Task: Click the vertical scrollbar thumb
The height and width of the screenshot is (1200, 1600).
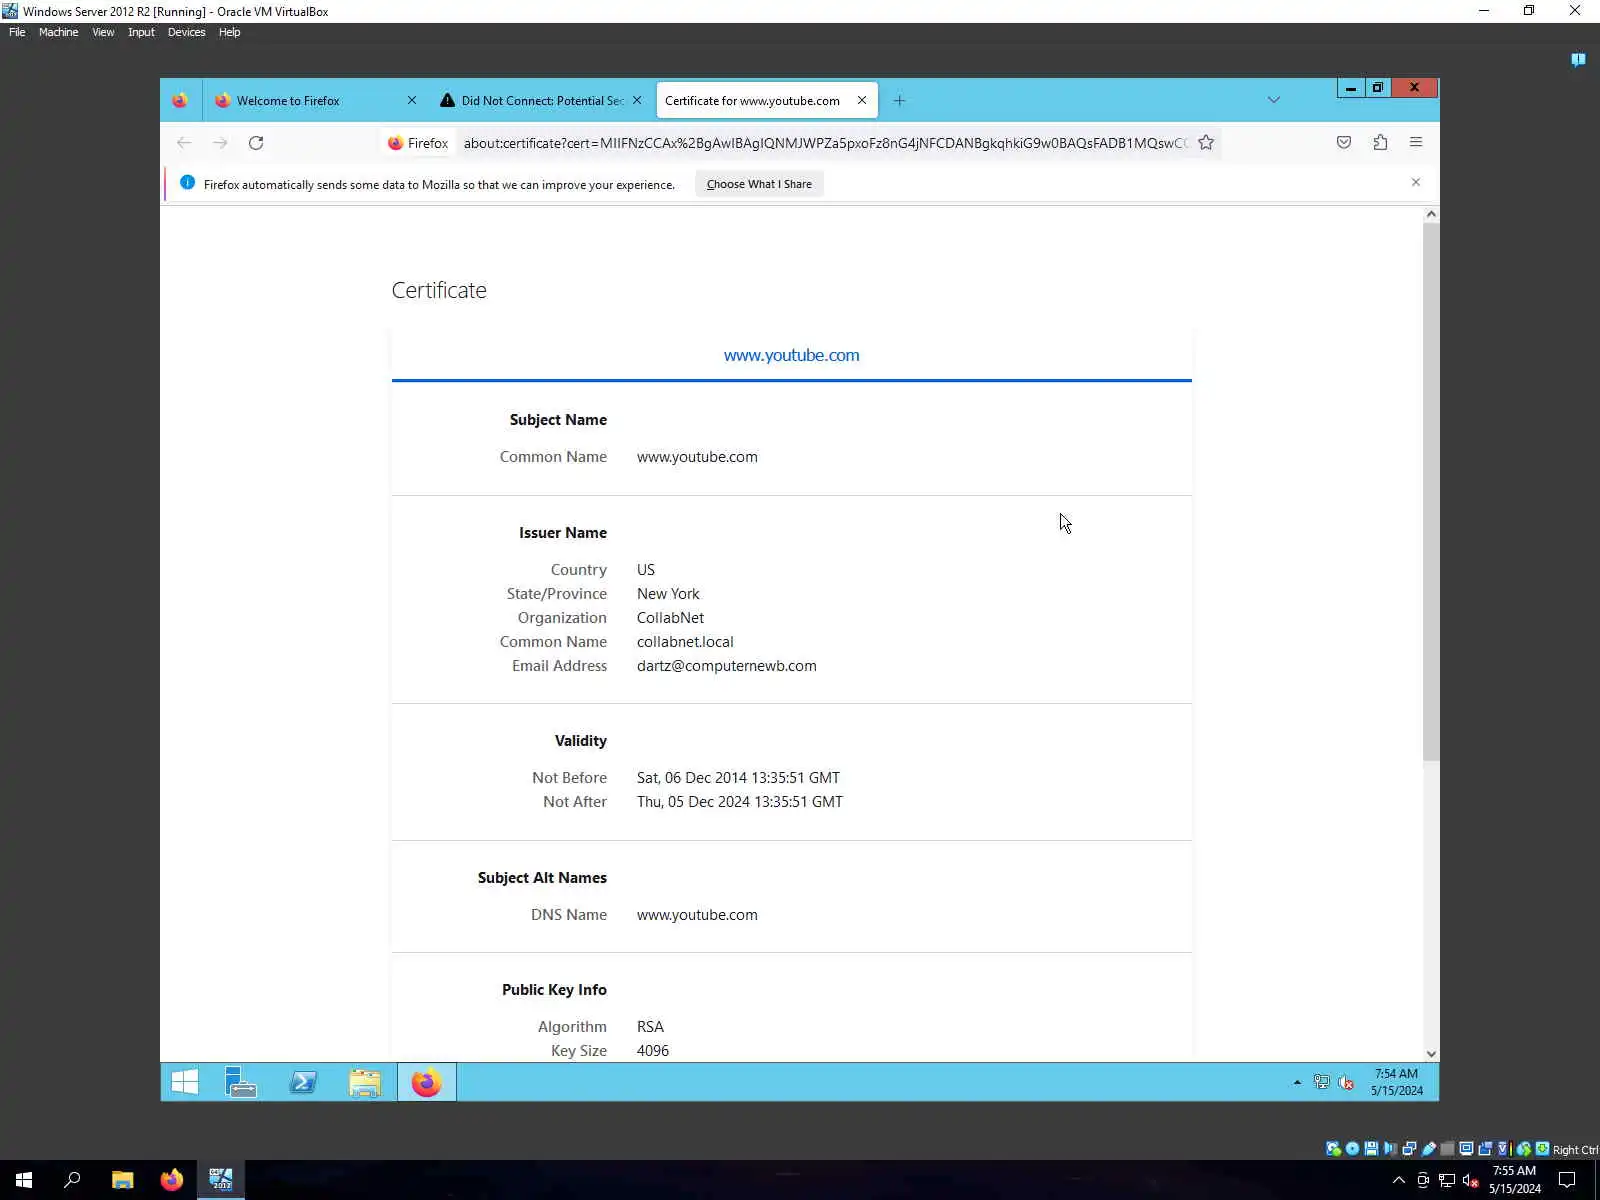Action: [1431, 491]
